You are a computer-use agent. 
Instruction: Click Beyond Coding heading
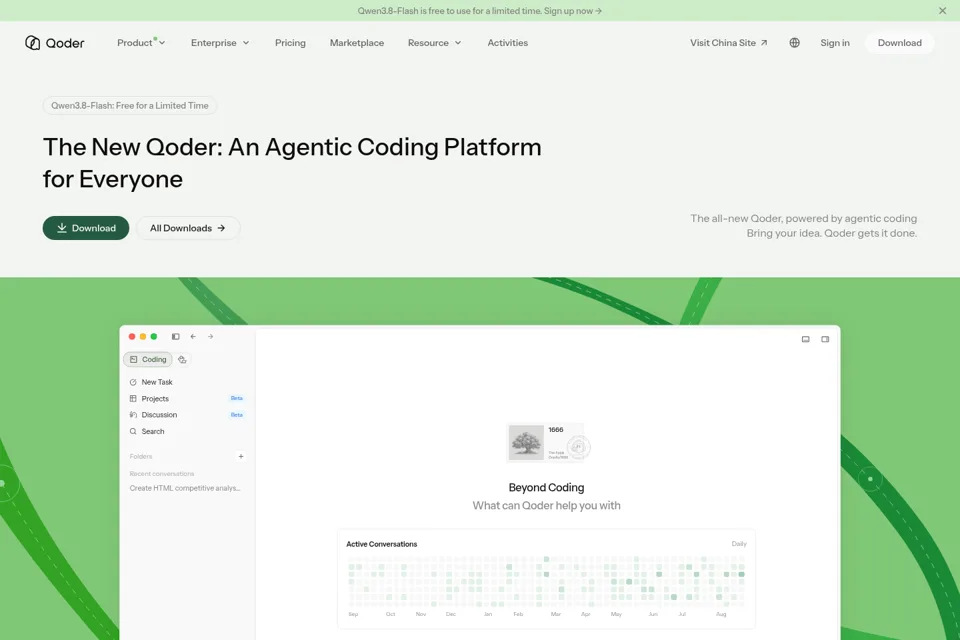pos(546,488)
